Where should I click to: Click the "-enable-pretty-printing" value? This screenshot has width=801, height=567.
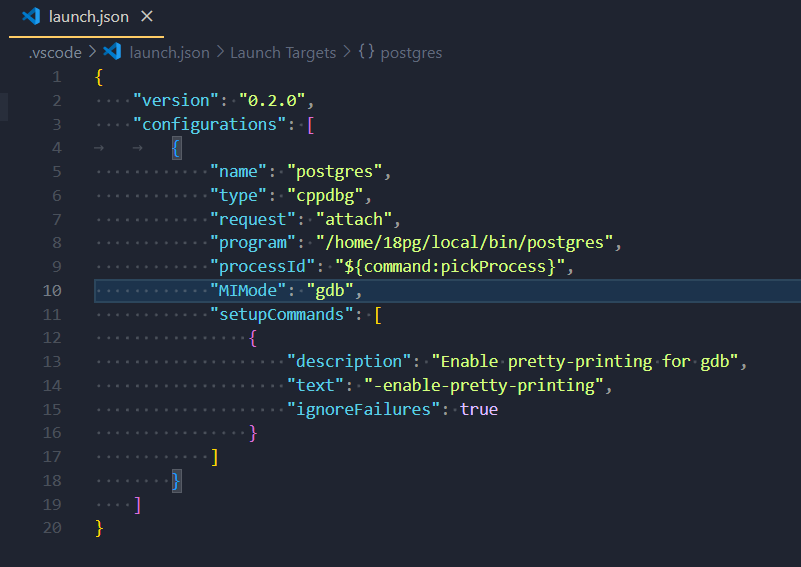(x=484, y=386)
